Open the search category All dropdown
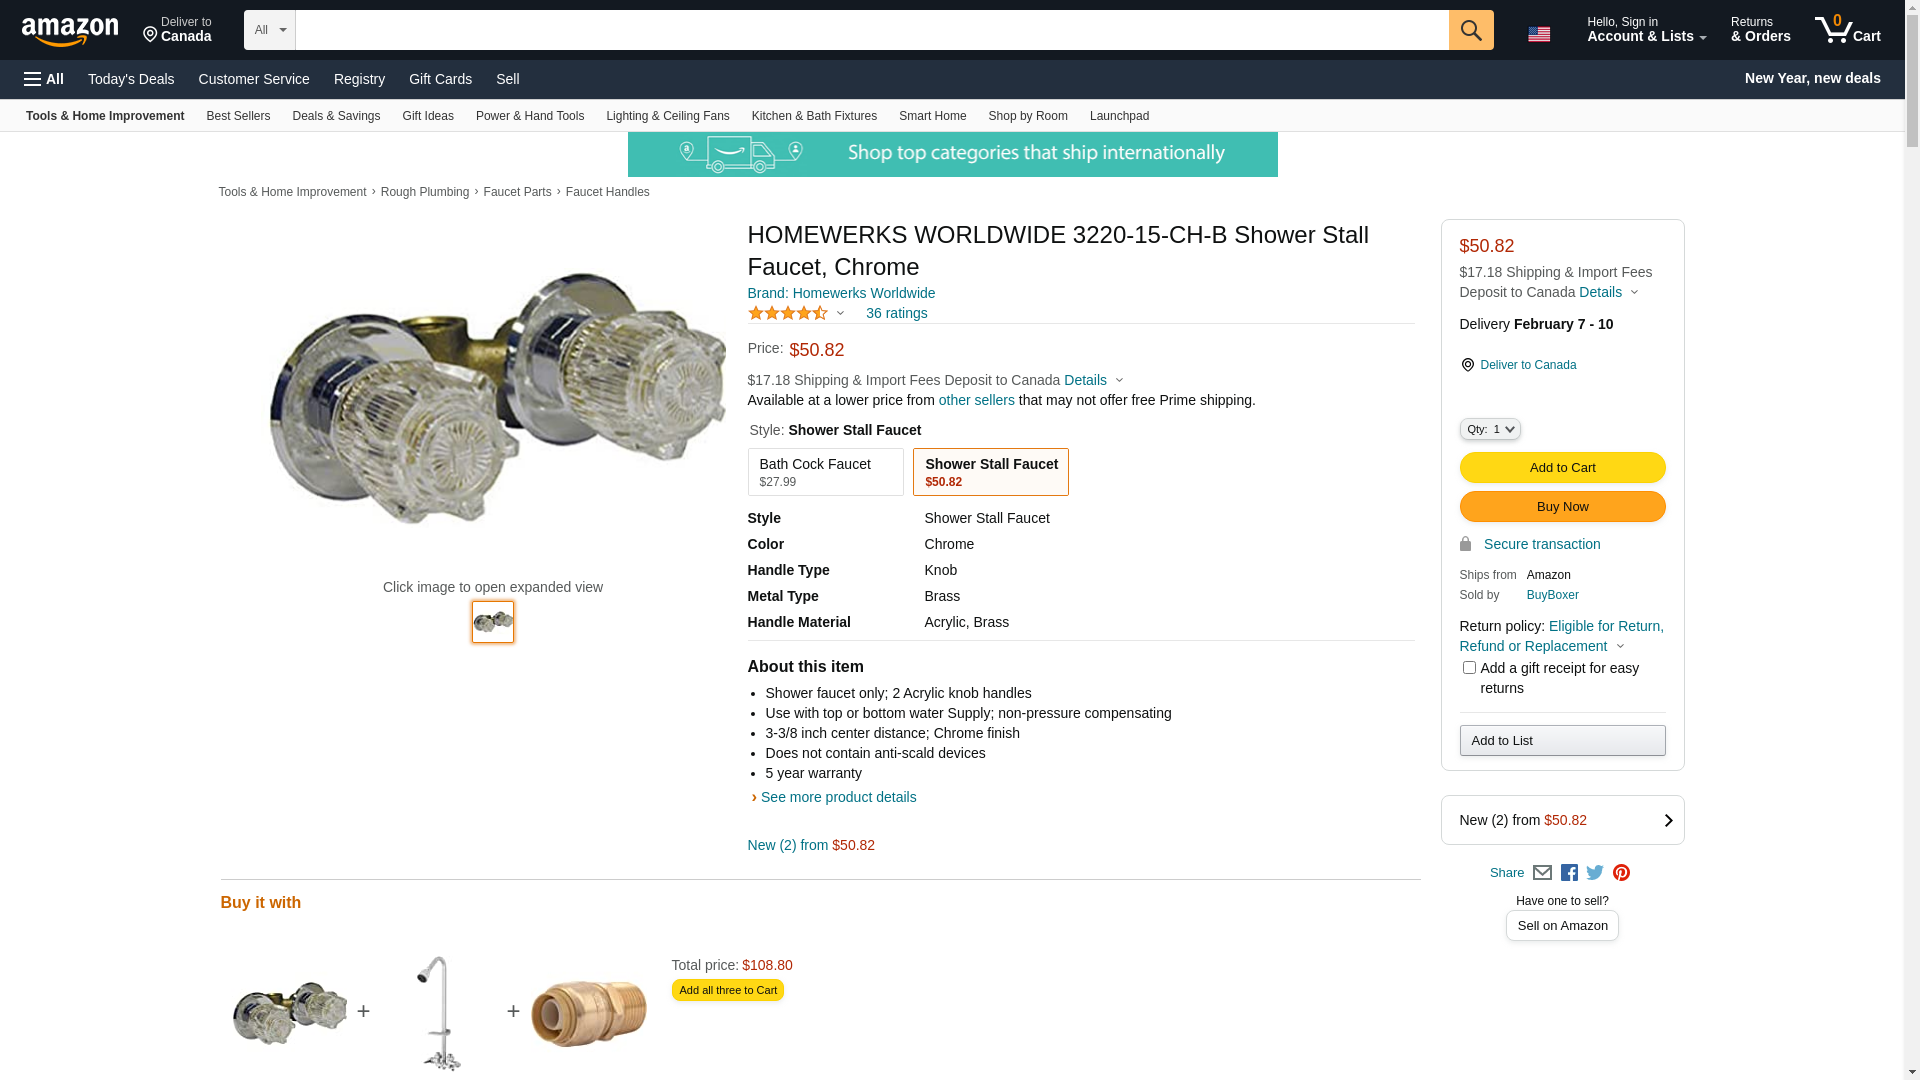Viewport: 1920px width, 1080px height. [x=269, y=30]
